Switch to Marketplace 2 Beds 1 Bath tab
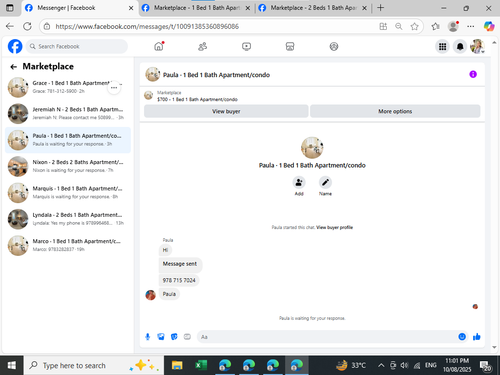 [x=313, y=8]
